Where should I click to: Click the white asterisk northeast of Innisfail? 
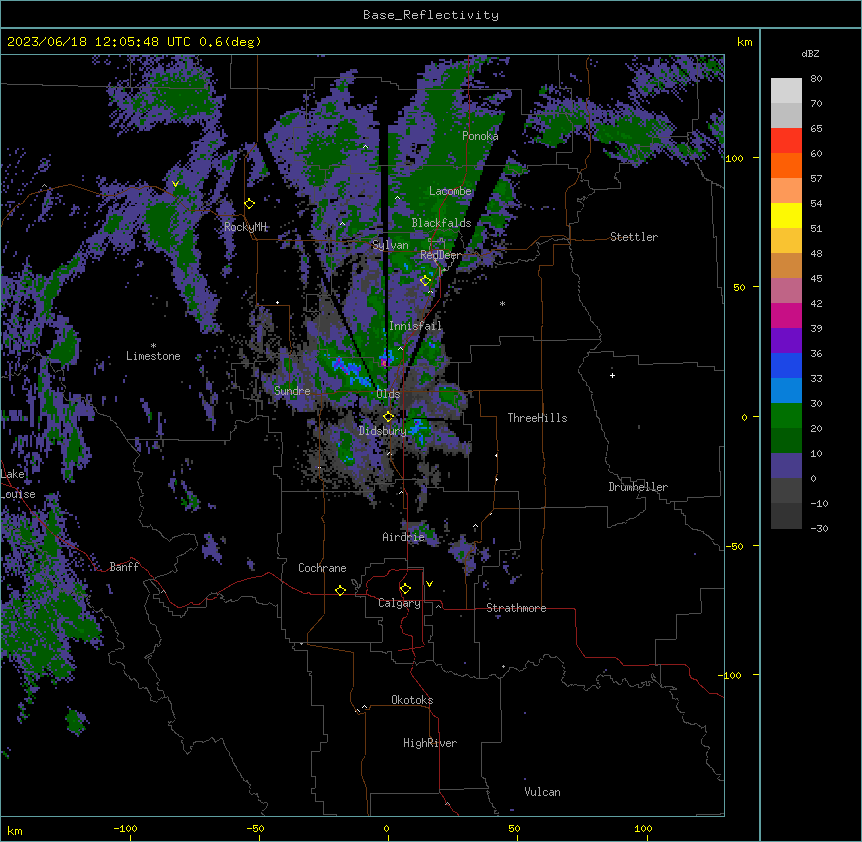tap(502, 303)
